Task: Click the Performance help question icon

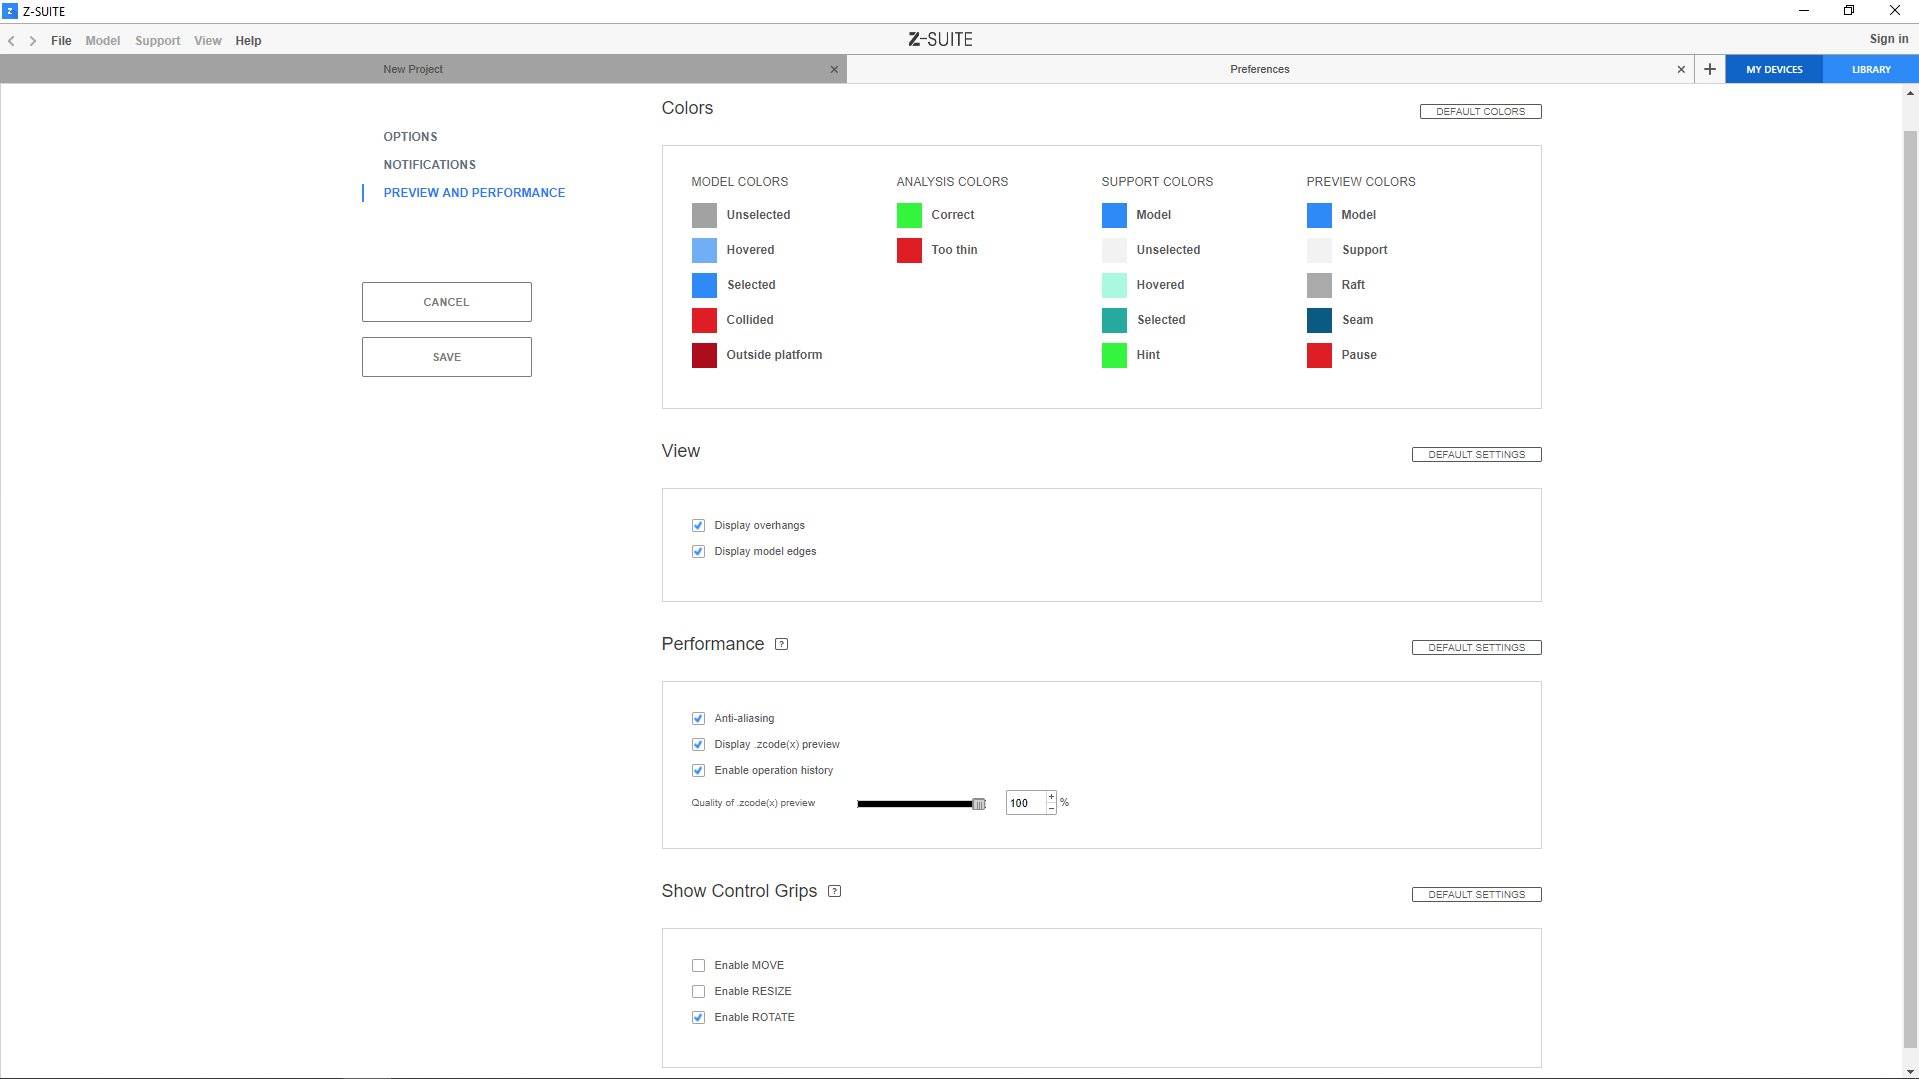Action: [x=782, y=644]
